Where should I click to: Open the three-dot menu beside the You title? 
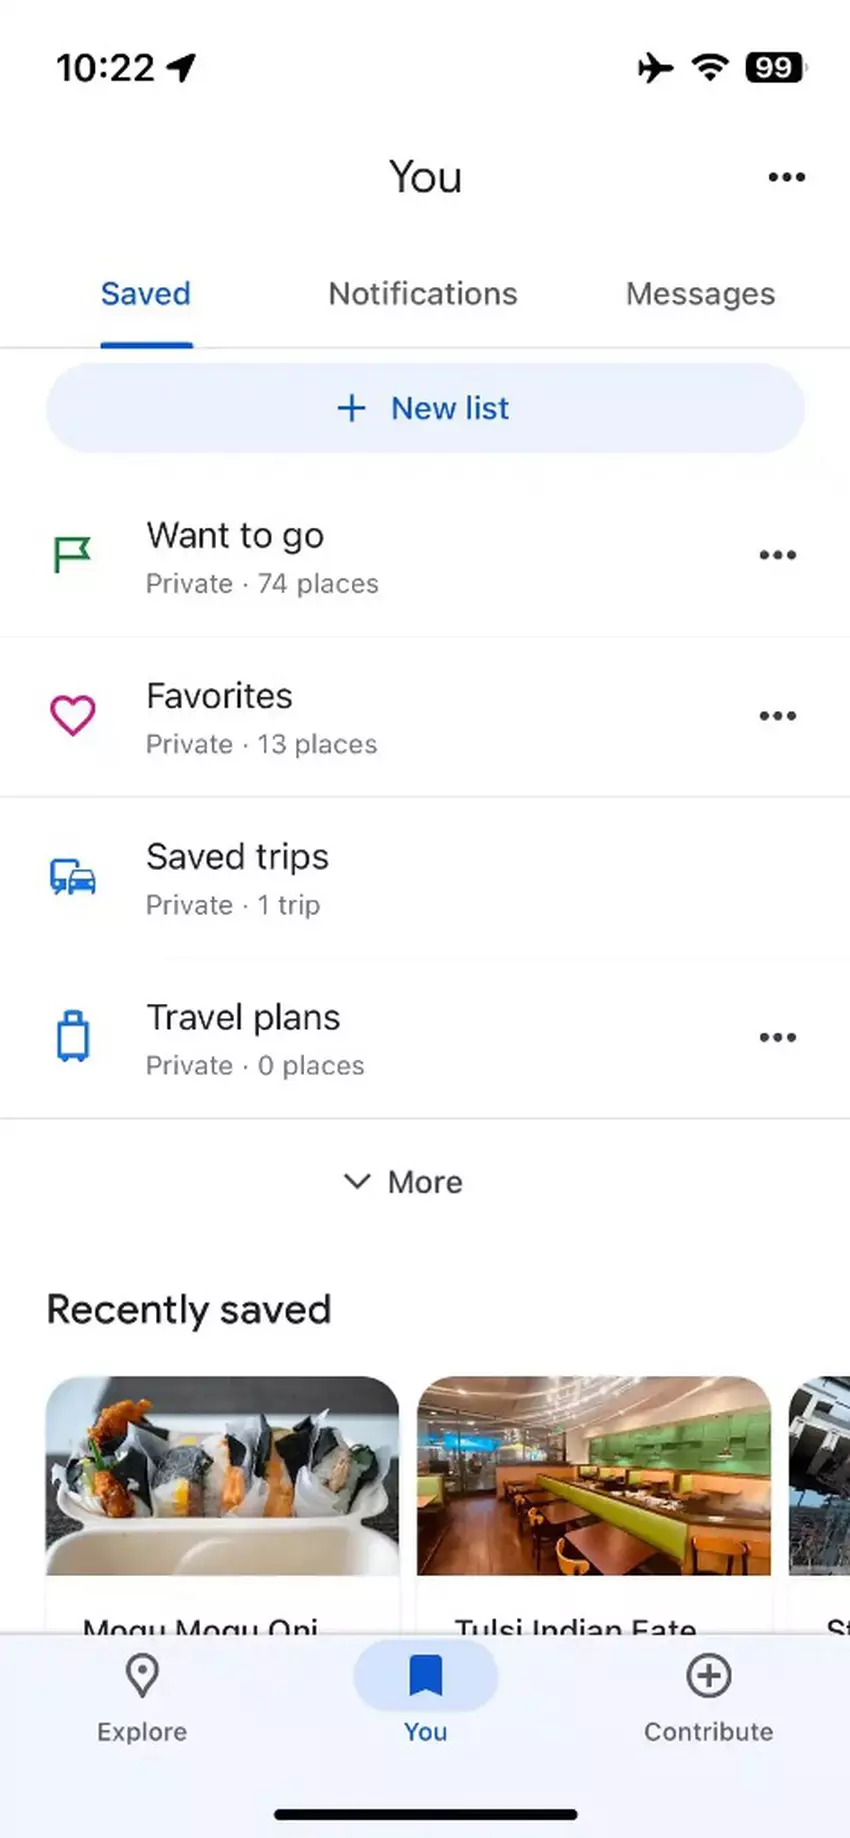click(786, 177)
